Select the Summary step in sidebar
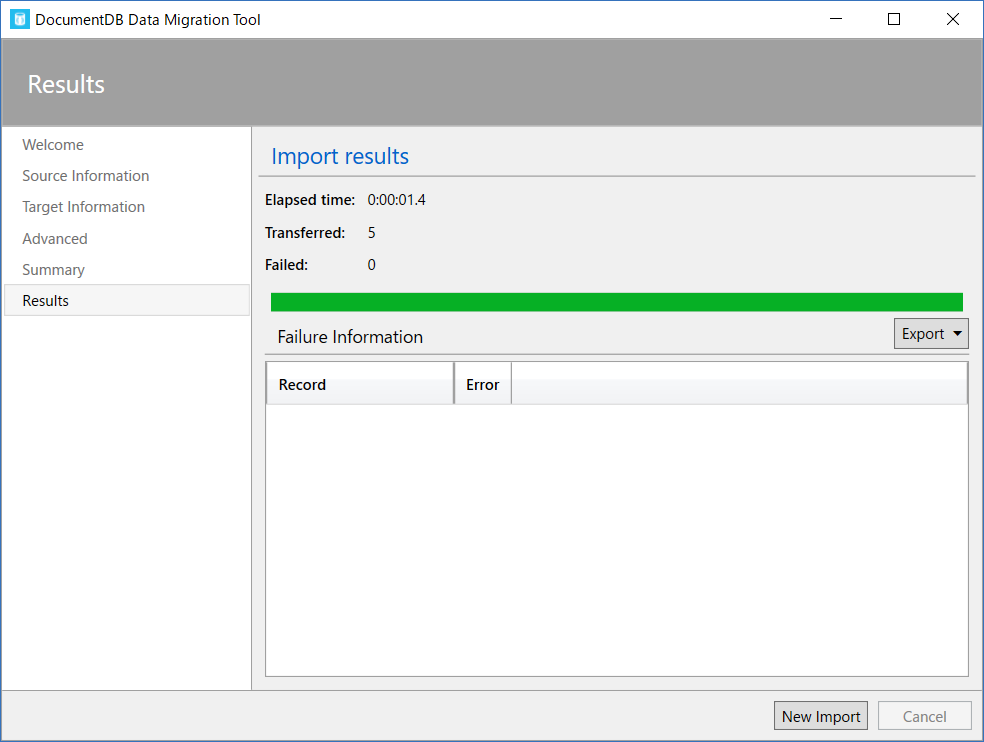 pos(53,270)
